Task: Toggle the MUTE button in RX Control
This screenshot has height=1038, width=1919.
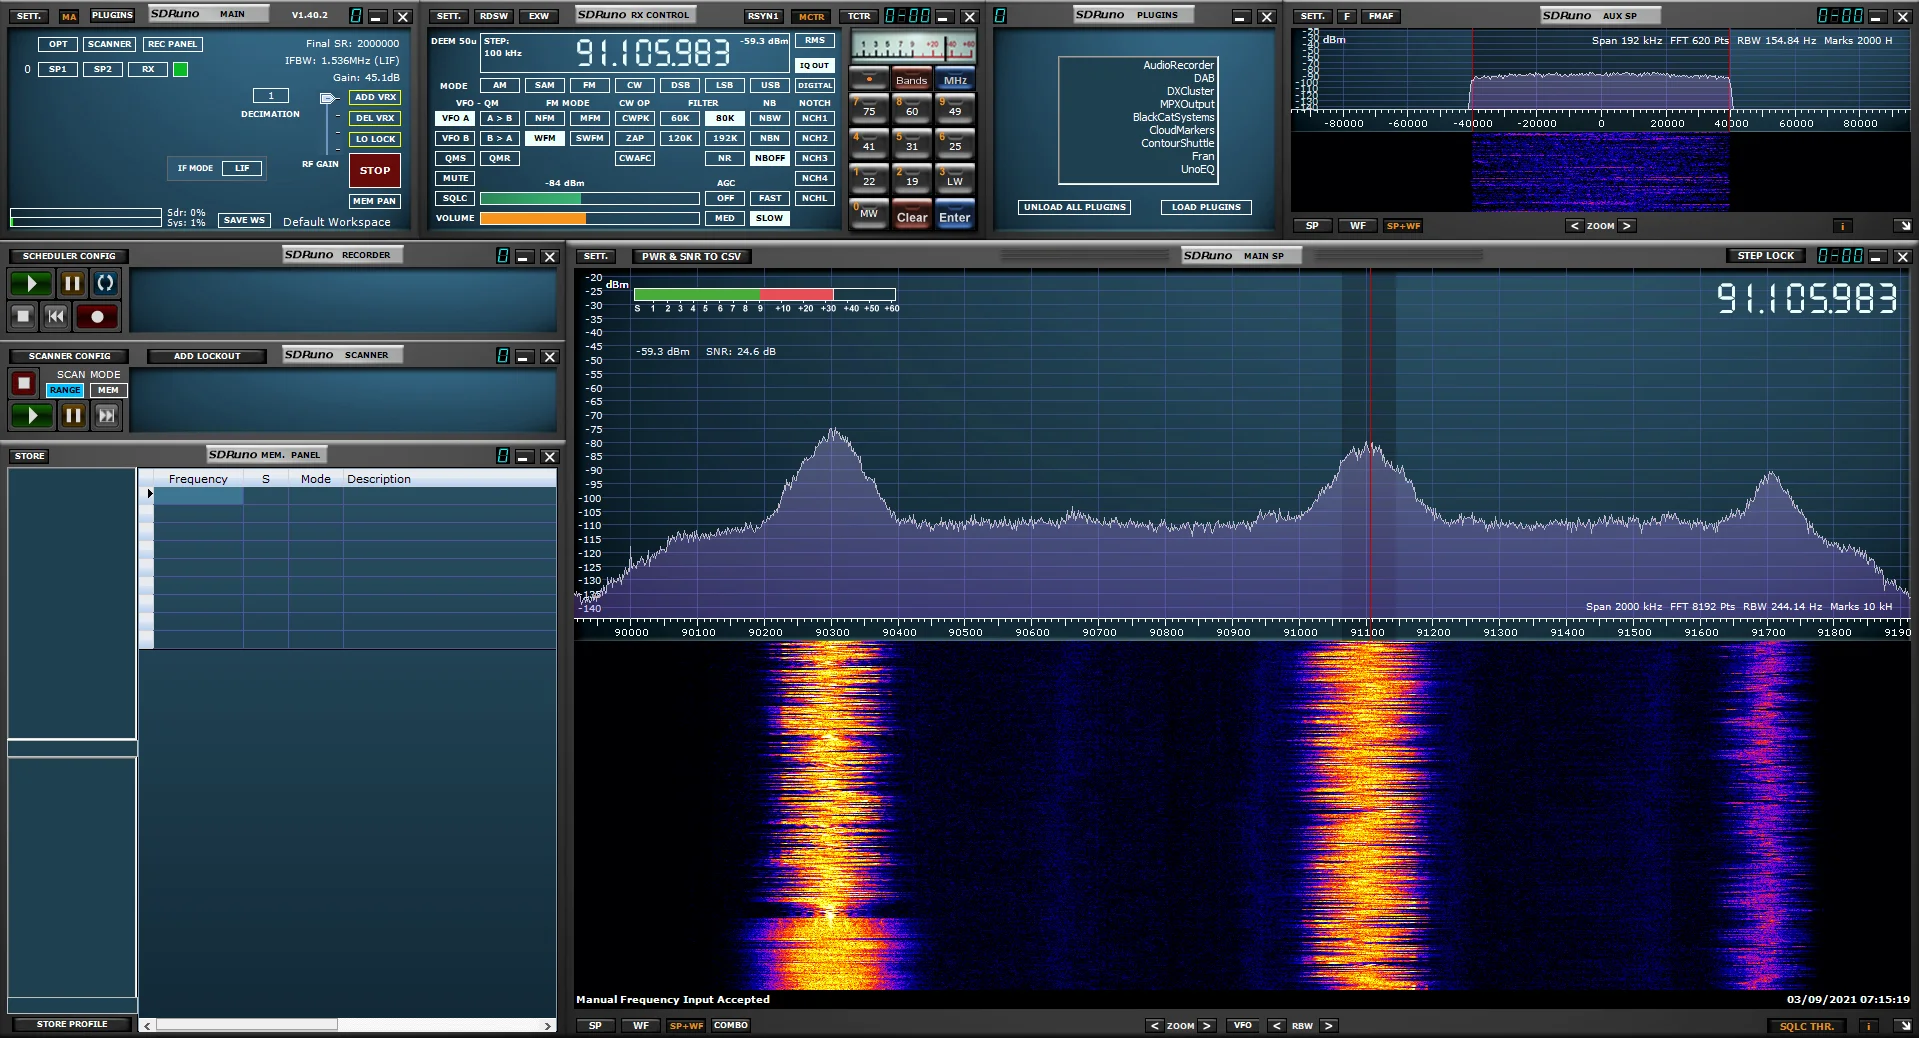Action: (455, 178)
